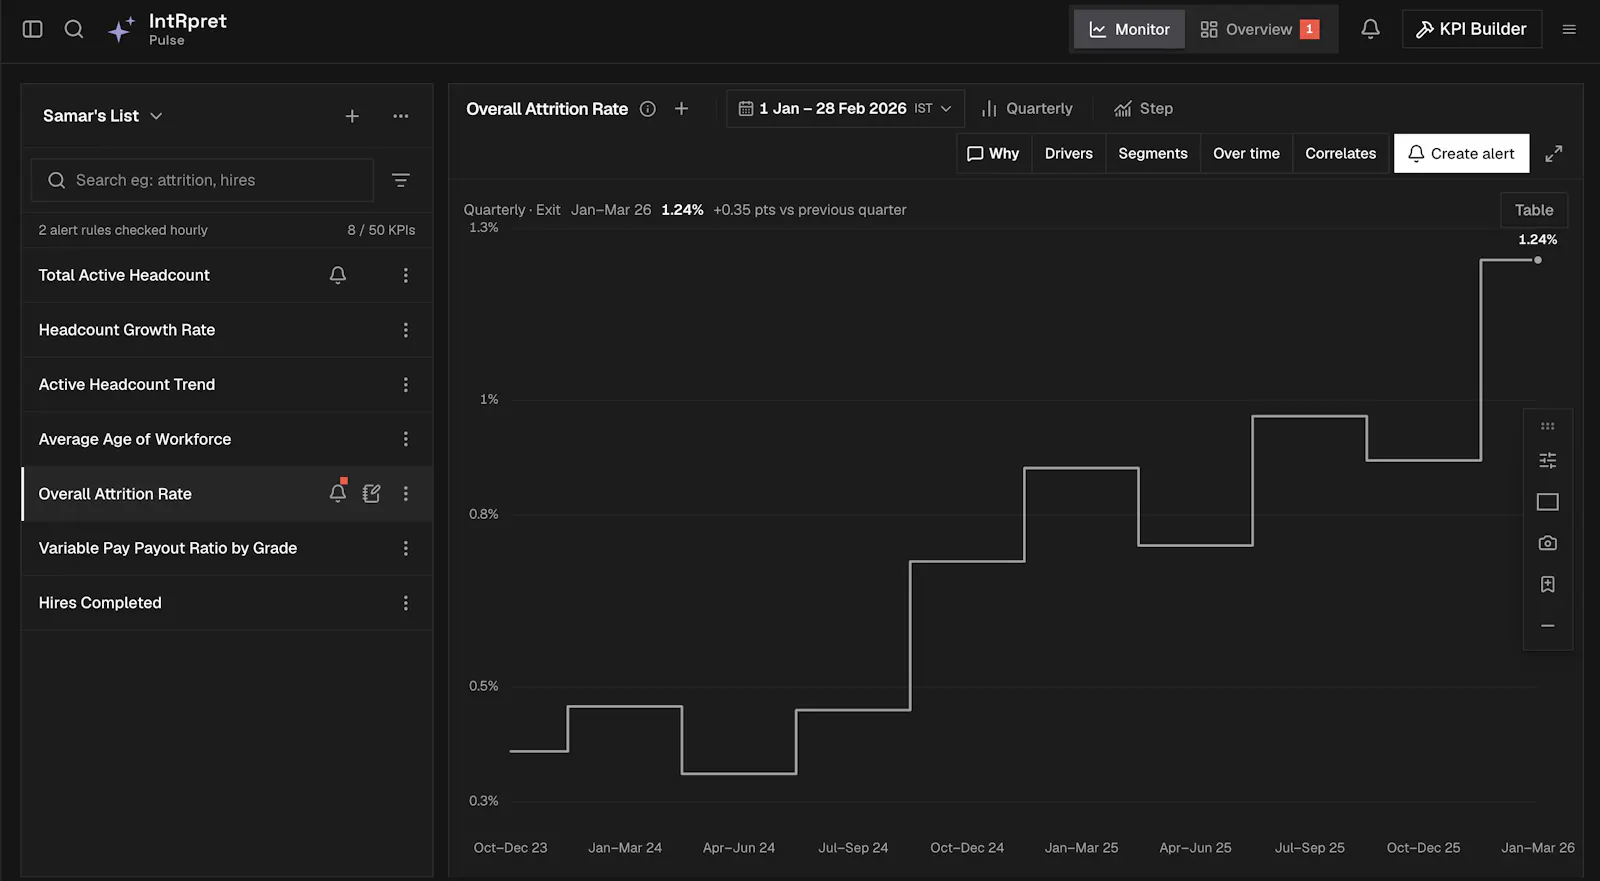The image size is (1600, 881).
Task: Bookmark the chart from the tool strip
Action: click(1548, 584)
